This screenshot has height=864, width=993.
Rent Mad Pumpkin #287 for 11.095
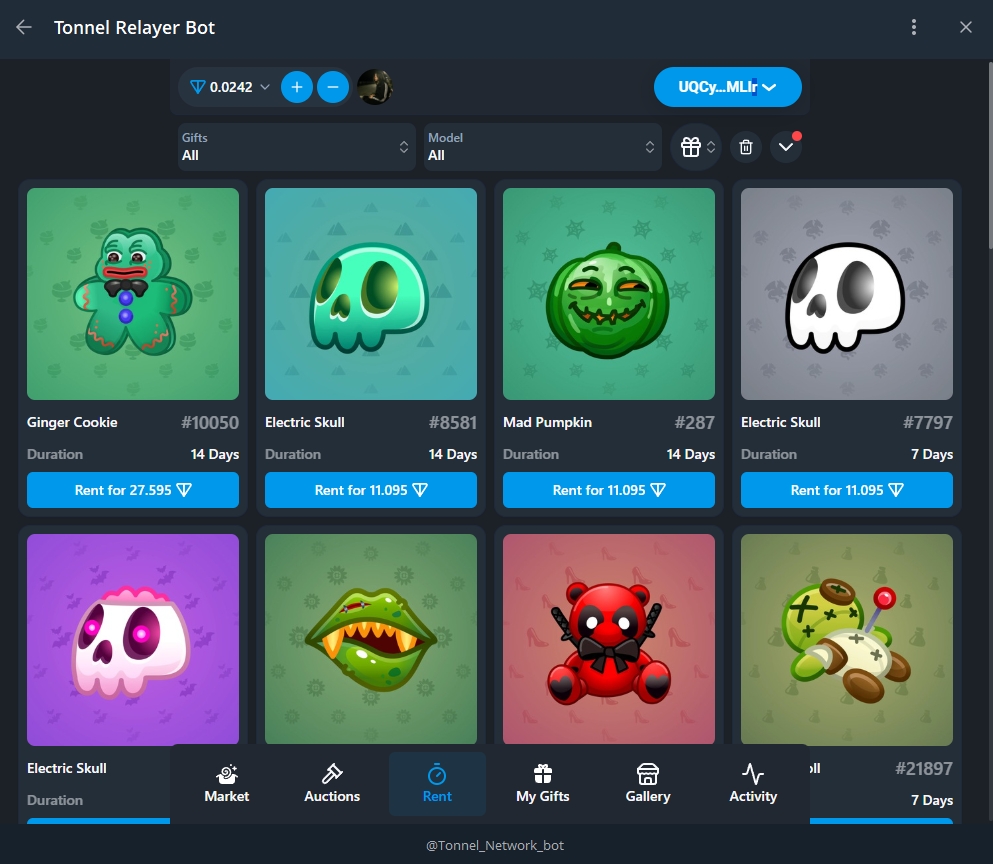(609, 490)
